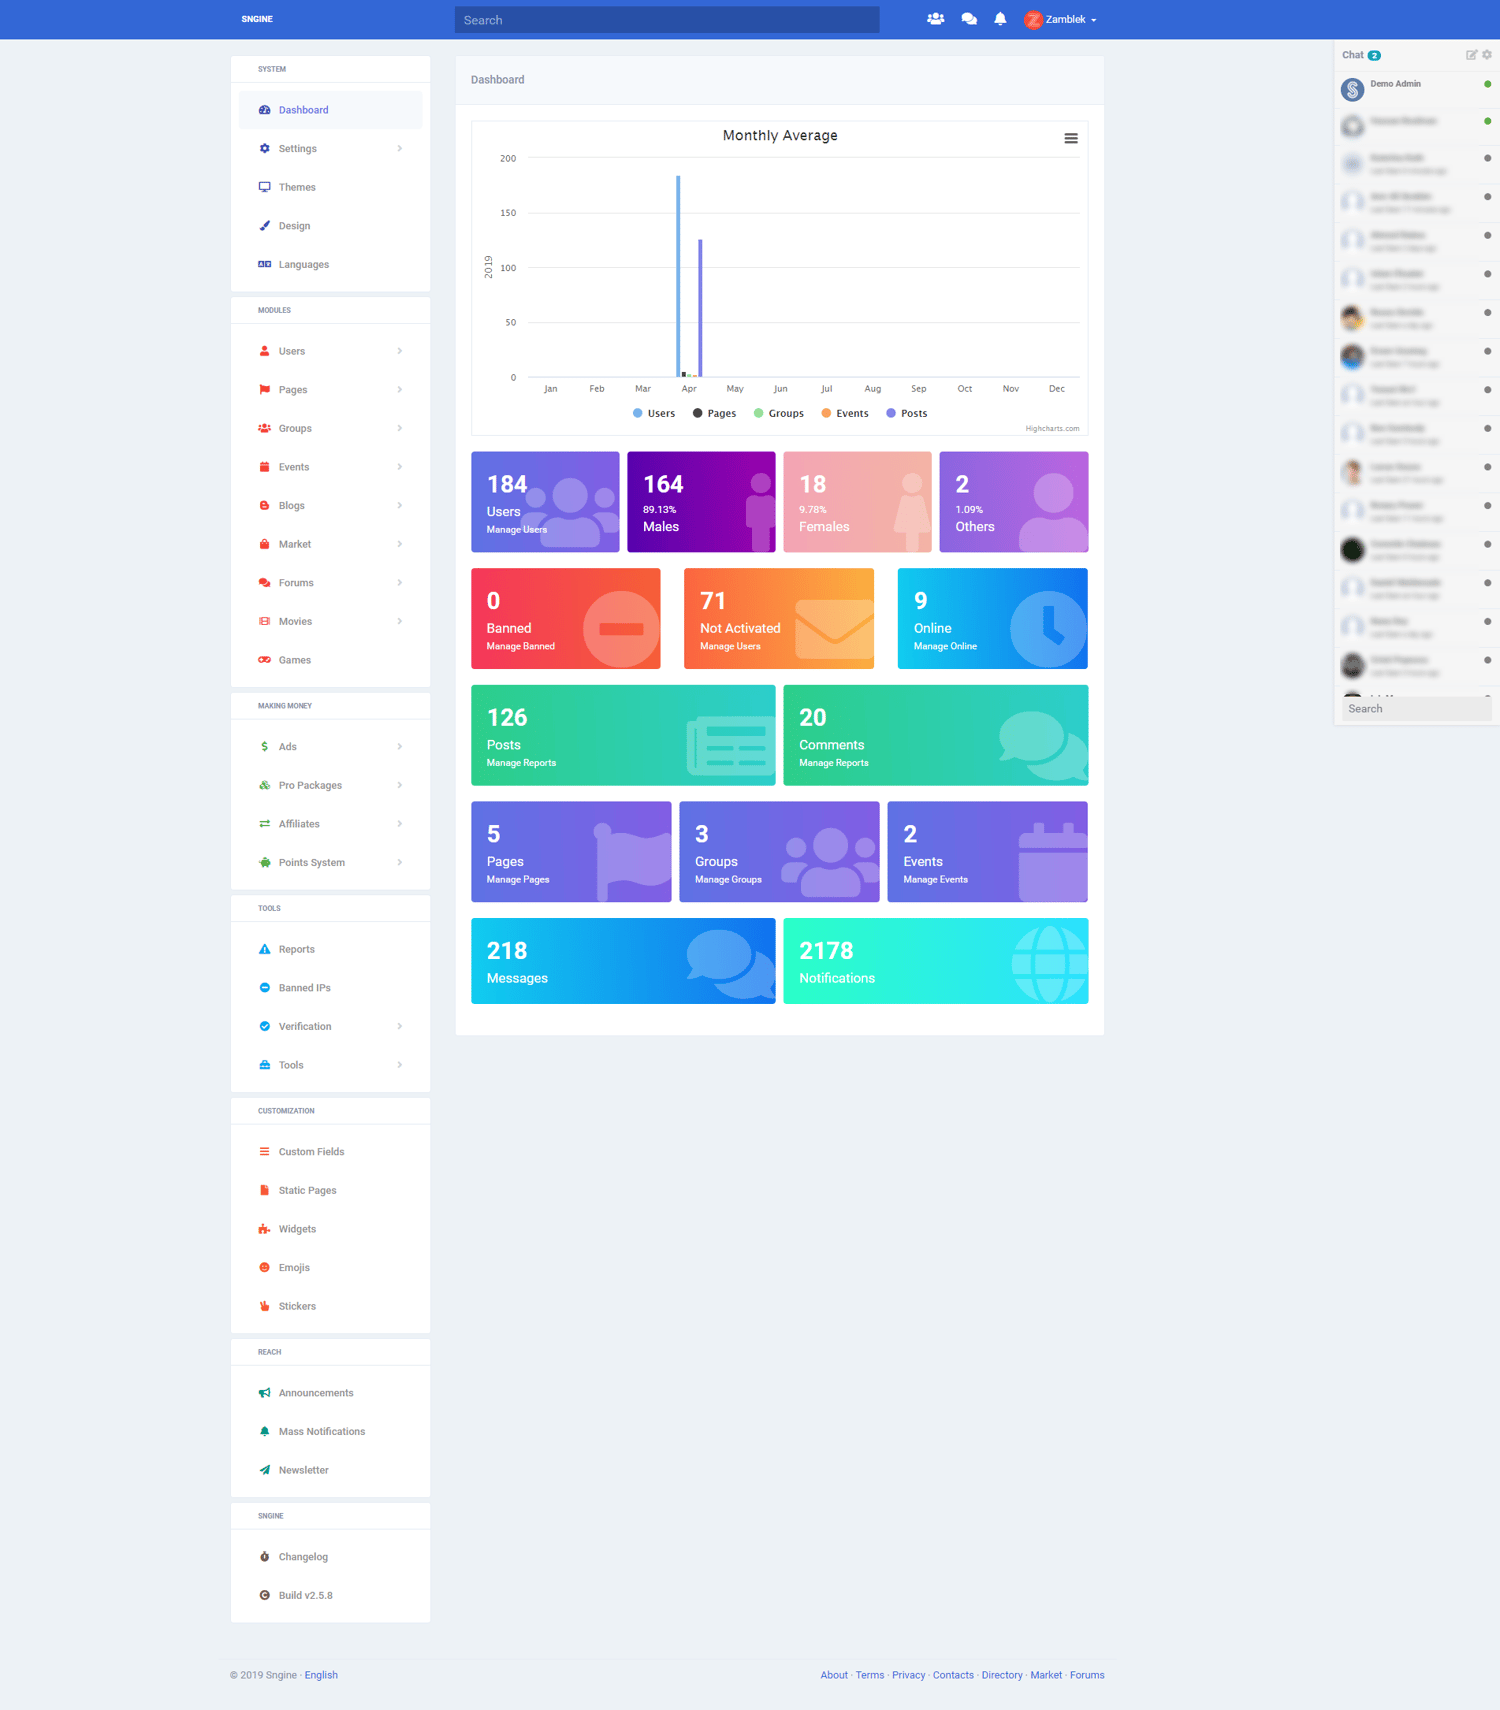The height and width of the screenshot is (1710, 1500).
Task: Click the Reports warning triangle icon
Action: (264, 949)
